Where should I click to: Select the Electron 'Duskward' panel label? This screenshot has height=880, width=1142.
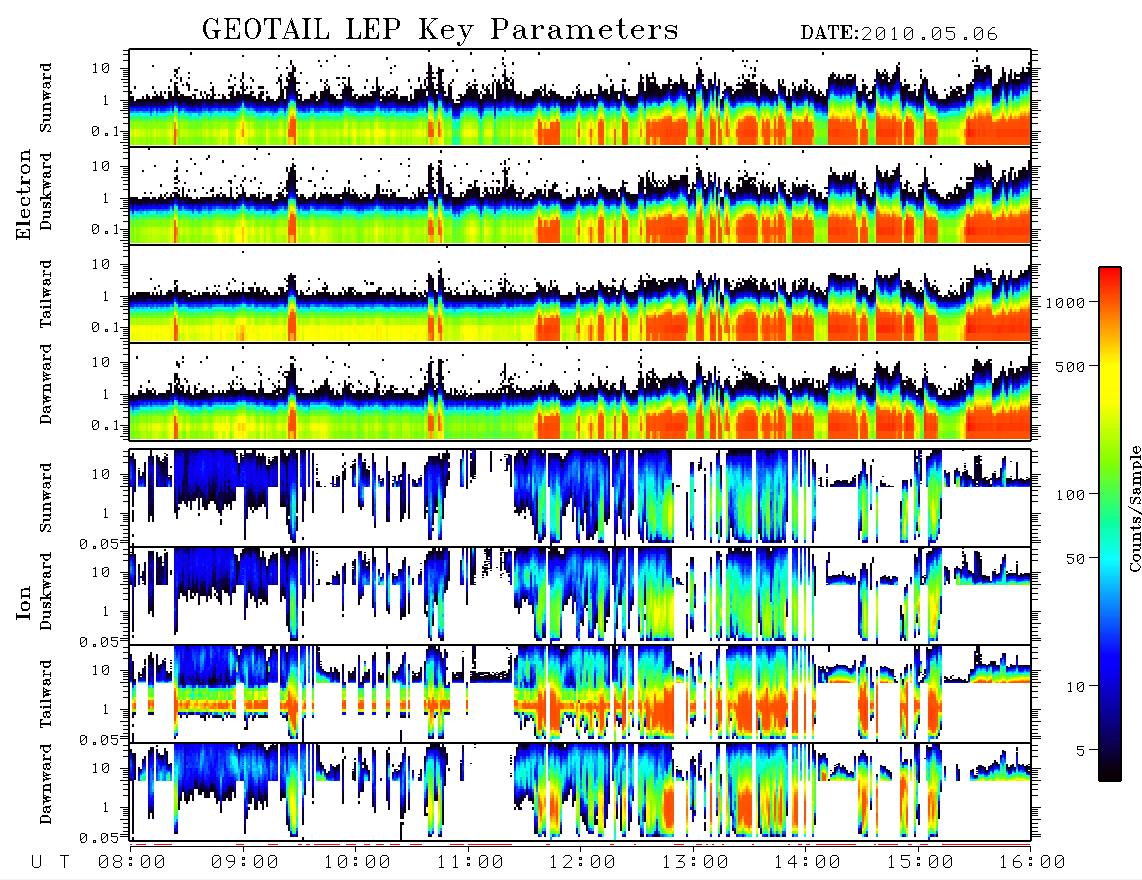pyautogui.click(x=46, y=191)
